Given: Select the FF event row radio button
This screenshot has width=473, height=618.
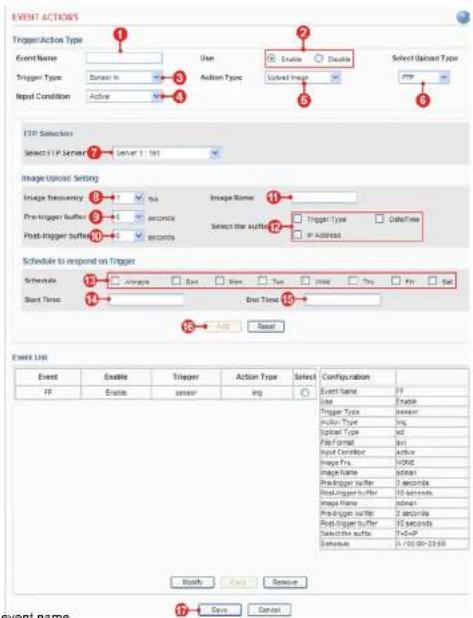Looking at the screenshot, I should coord(305,393).
